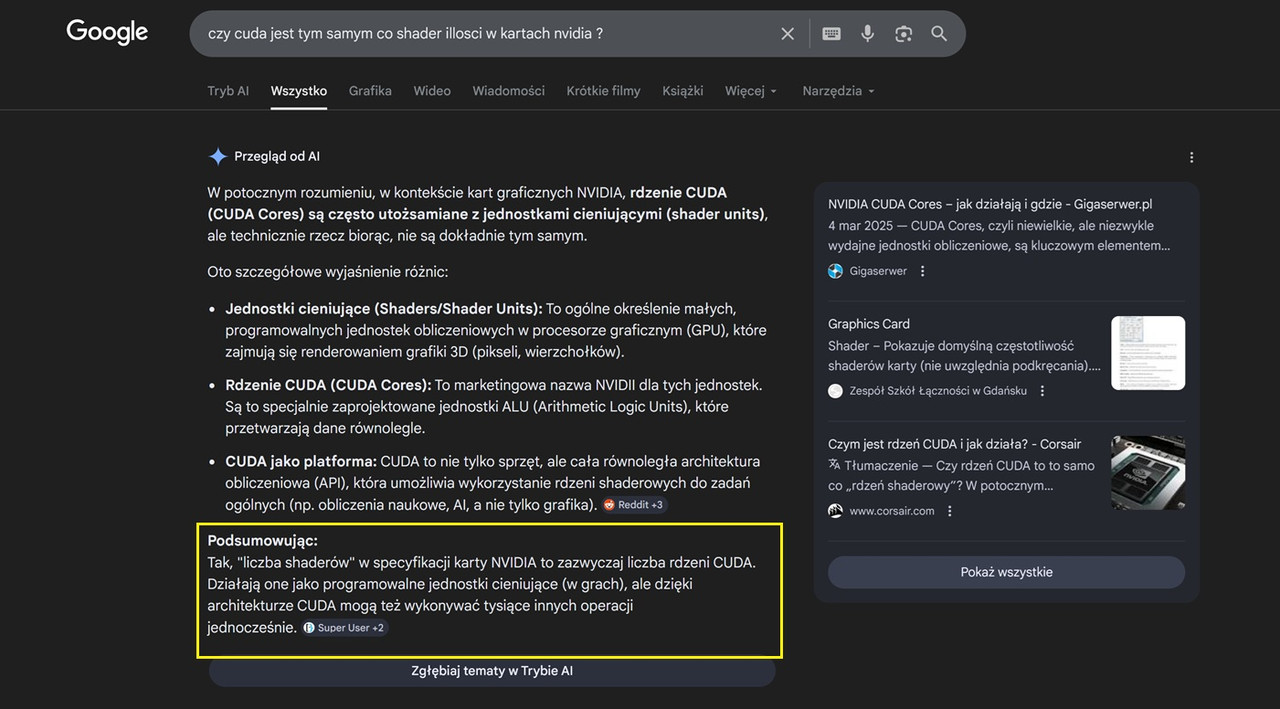Open www.corsair.com result three-dot menu

point(950,511)
